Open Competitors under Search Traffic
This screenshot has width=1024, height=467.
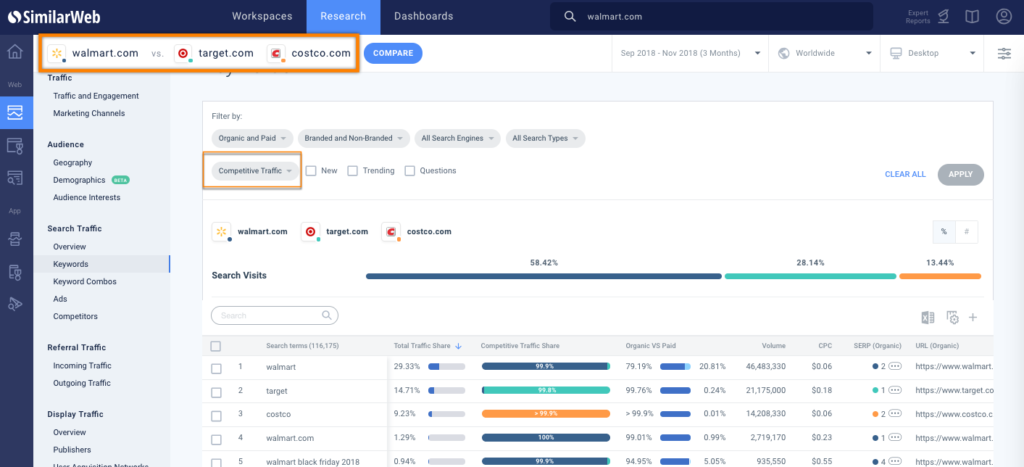tap(75, 316)
